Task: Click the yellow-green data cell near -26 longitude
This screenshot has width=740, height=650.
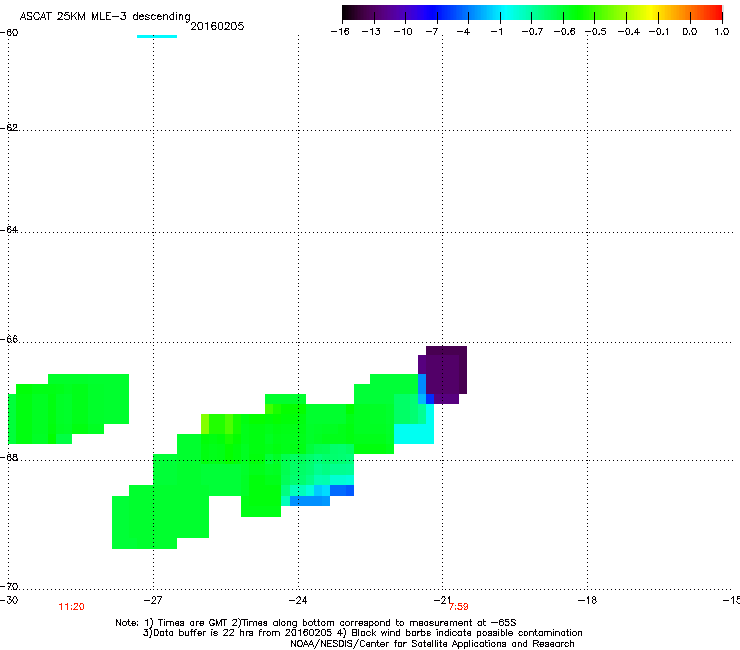Action: pos(205,424)
